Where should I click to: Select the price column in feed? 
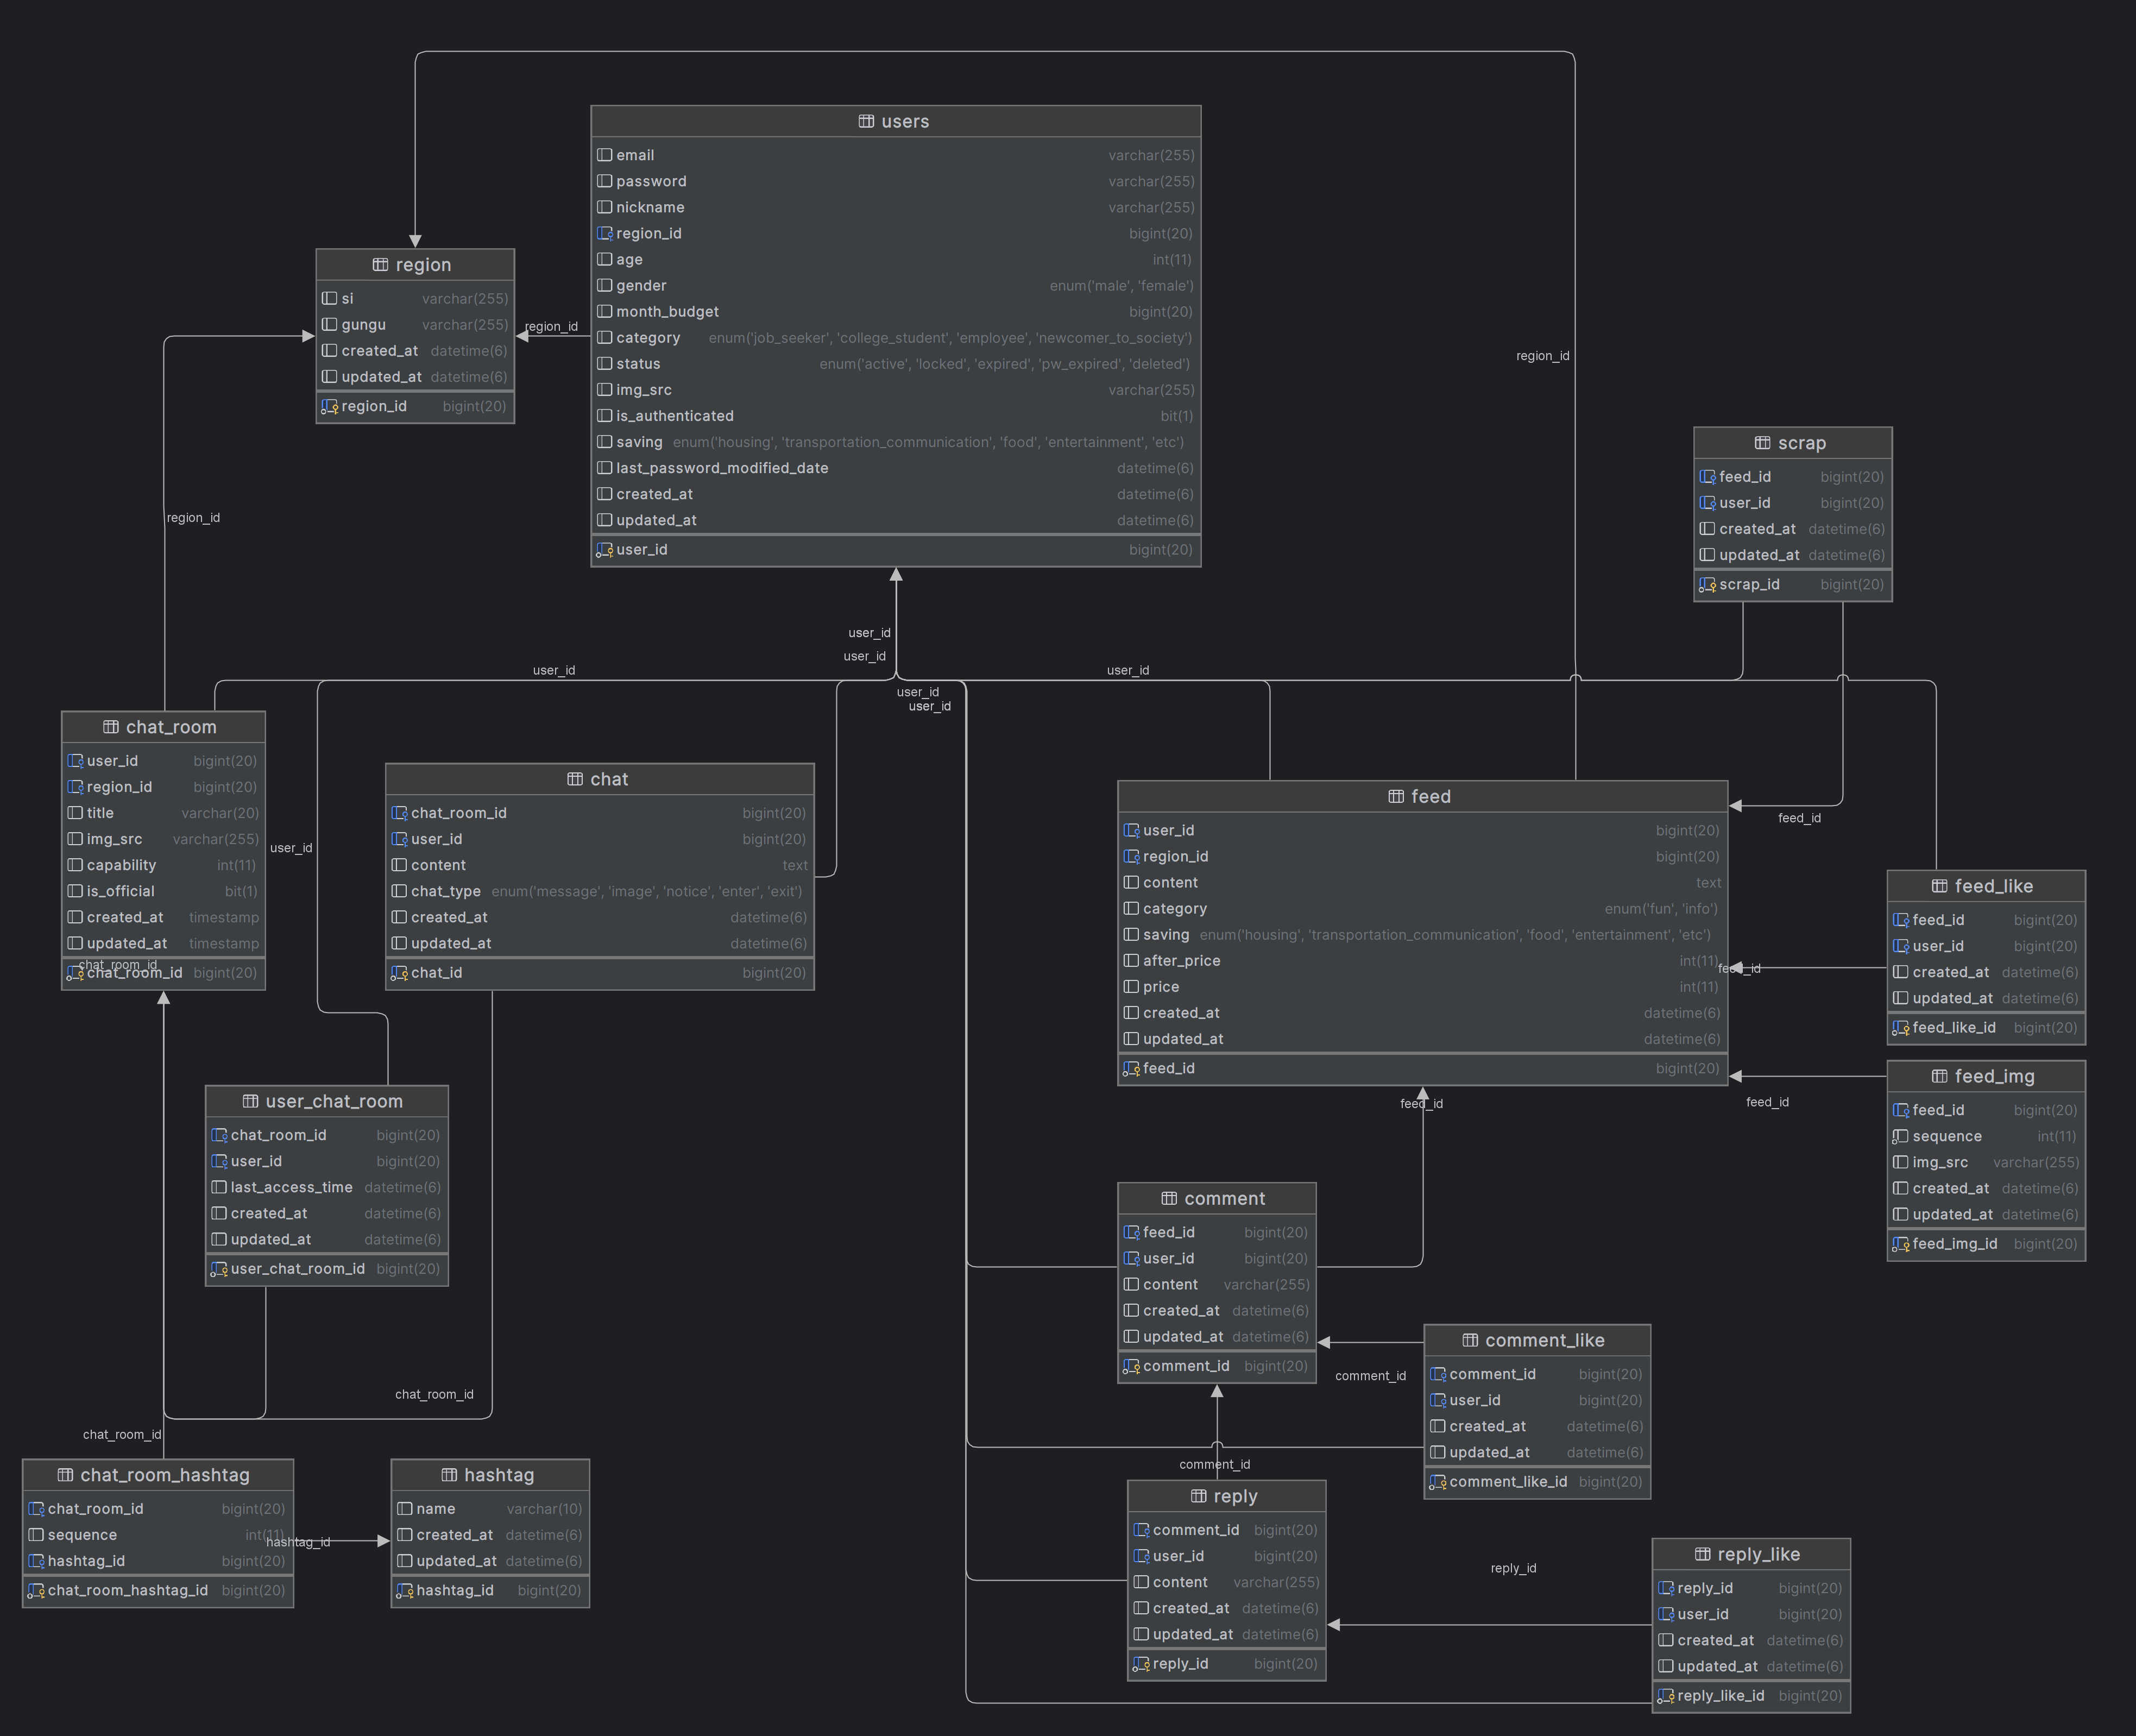click(1422, 987)
